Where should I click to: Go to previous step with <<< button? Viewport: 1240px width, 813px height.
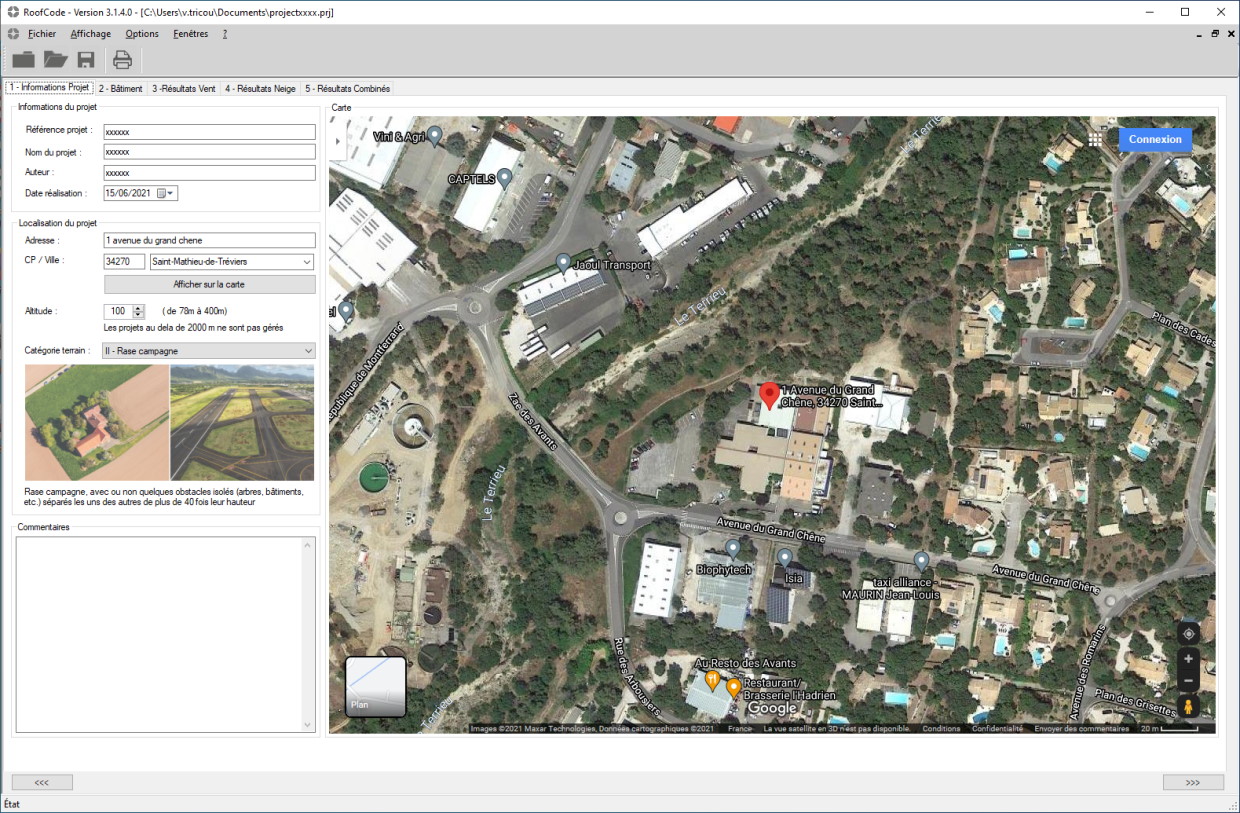pyautogui.click(x=42, y=782)
